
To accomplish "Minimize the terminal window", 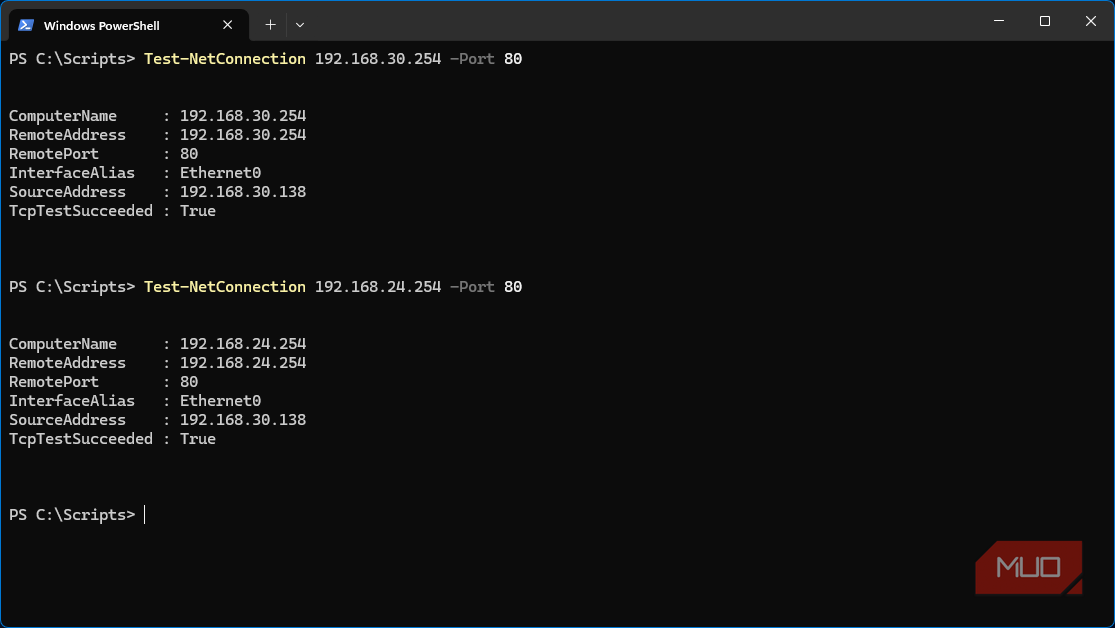I will click(999, 21).
